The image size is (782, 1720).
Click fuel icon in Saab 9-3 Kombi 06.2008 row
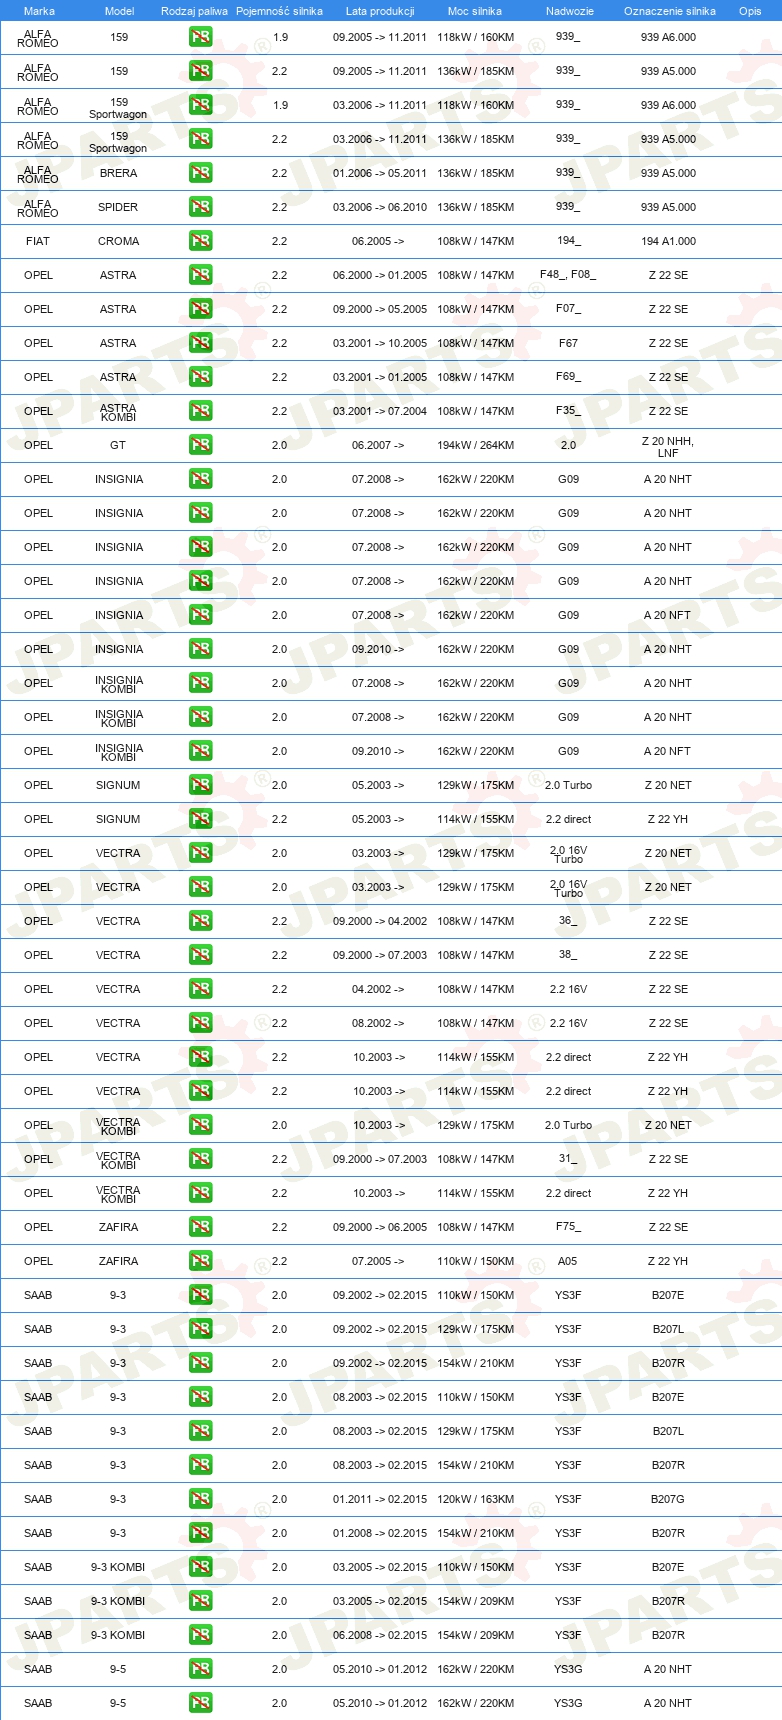click(200, 1635)
